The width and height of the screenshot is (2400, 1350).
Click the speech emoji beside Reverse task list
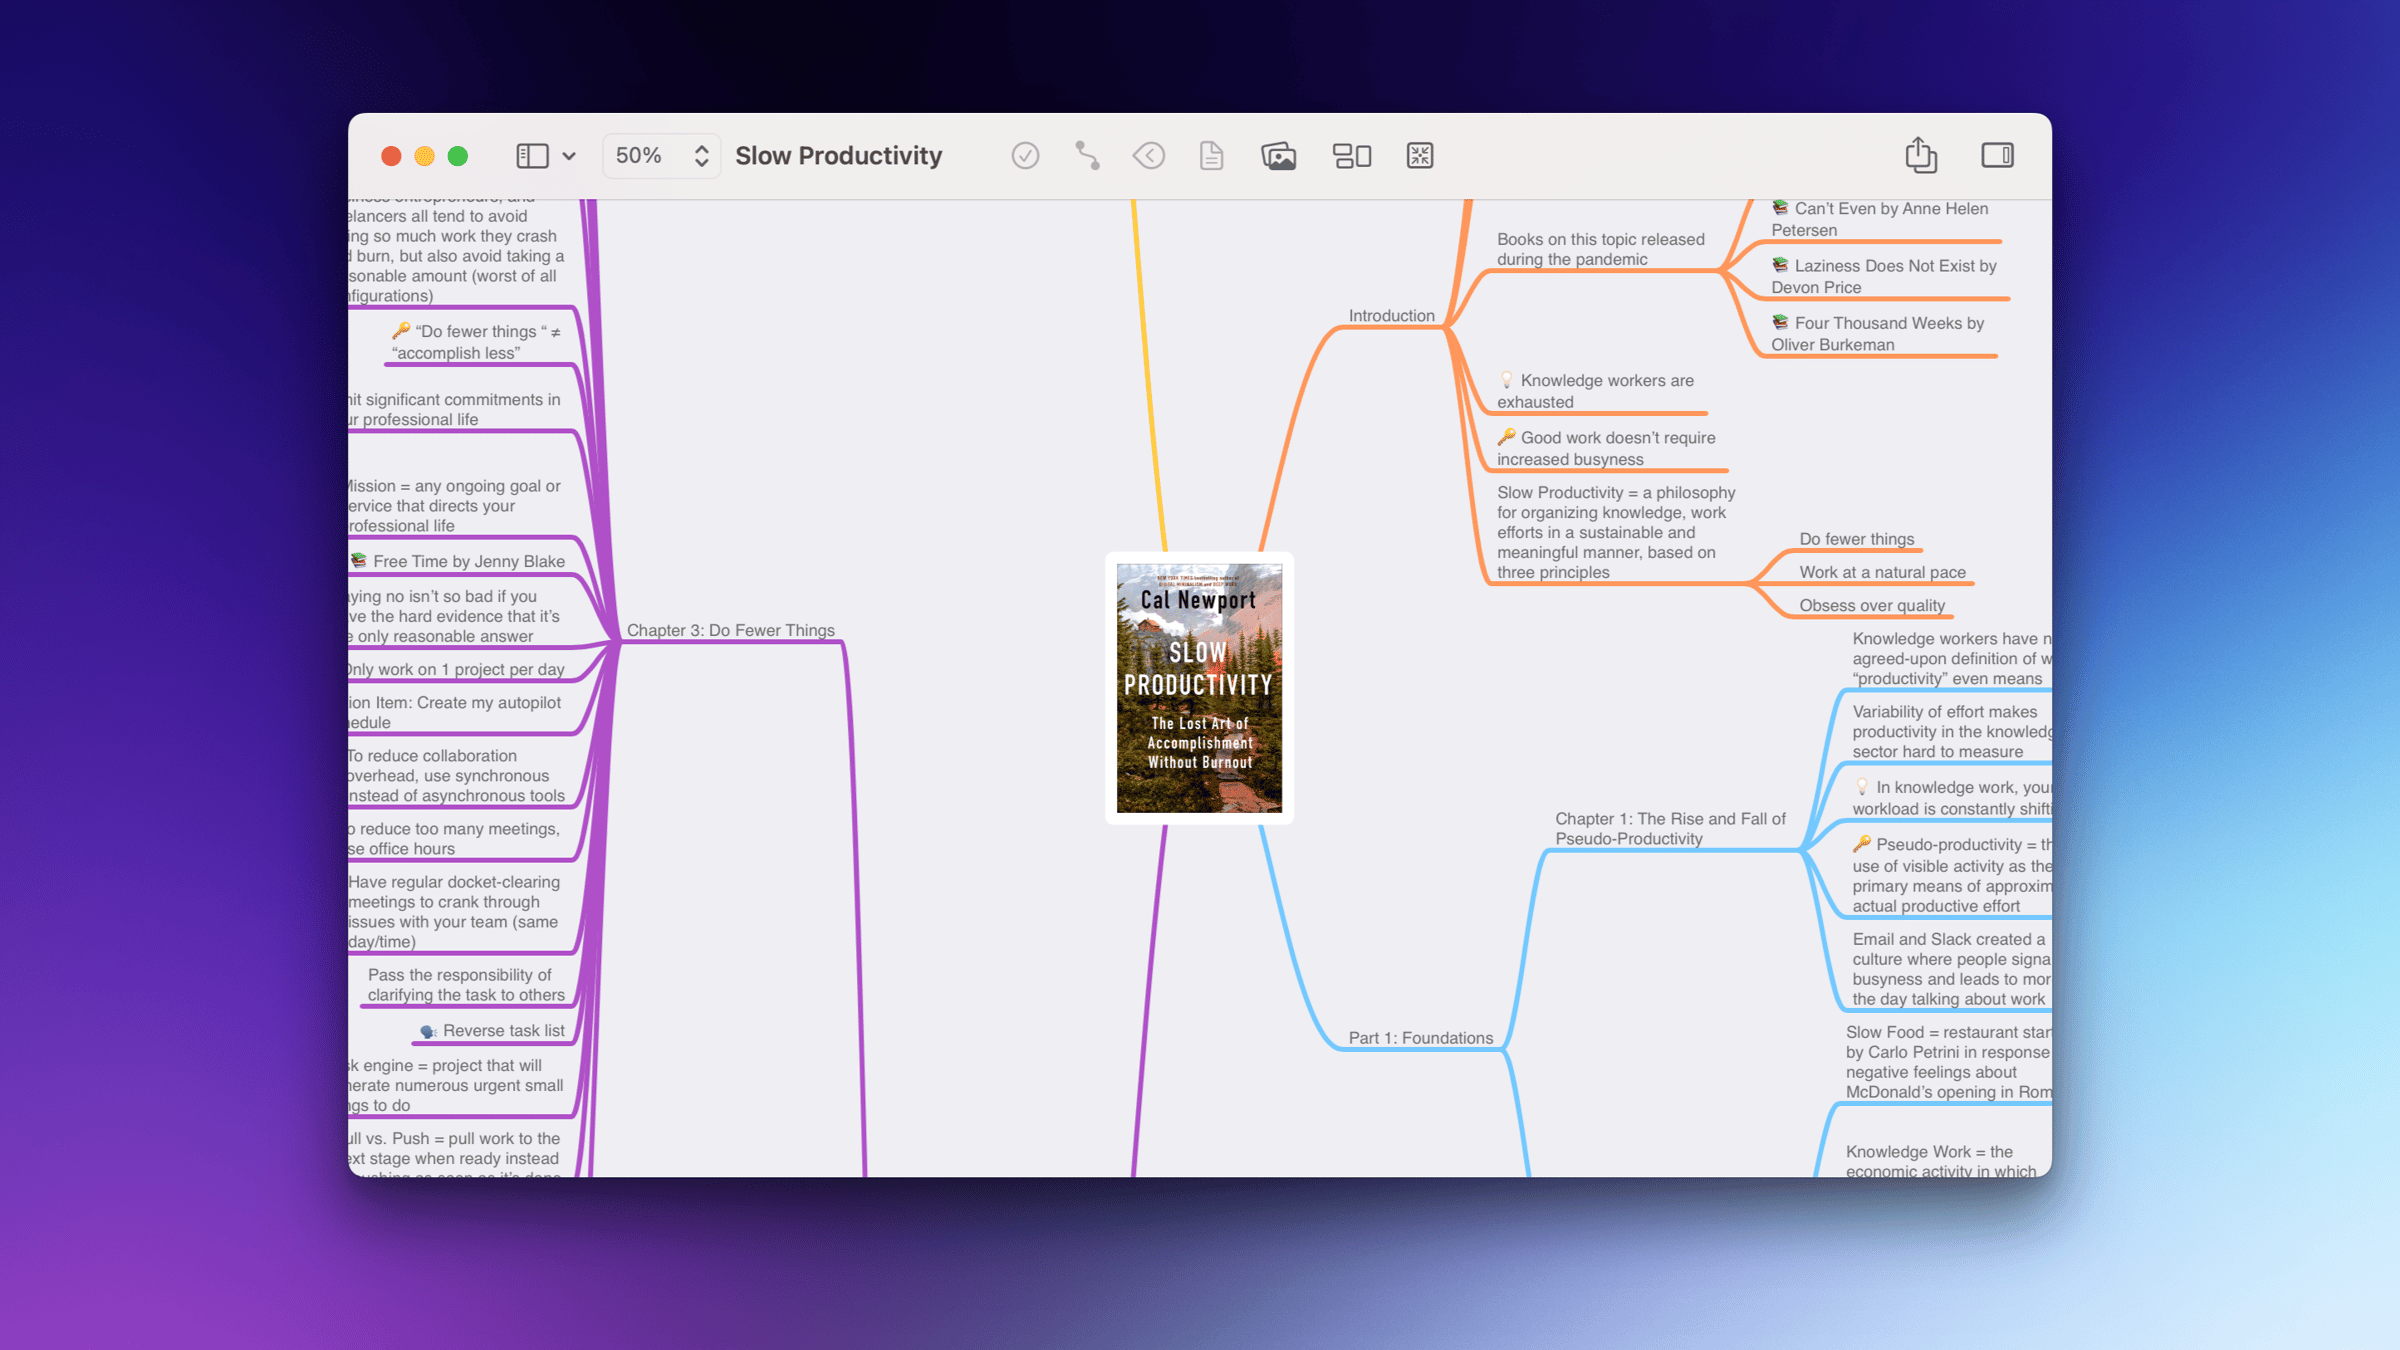[428, 1031]
